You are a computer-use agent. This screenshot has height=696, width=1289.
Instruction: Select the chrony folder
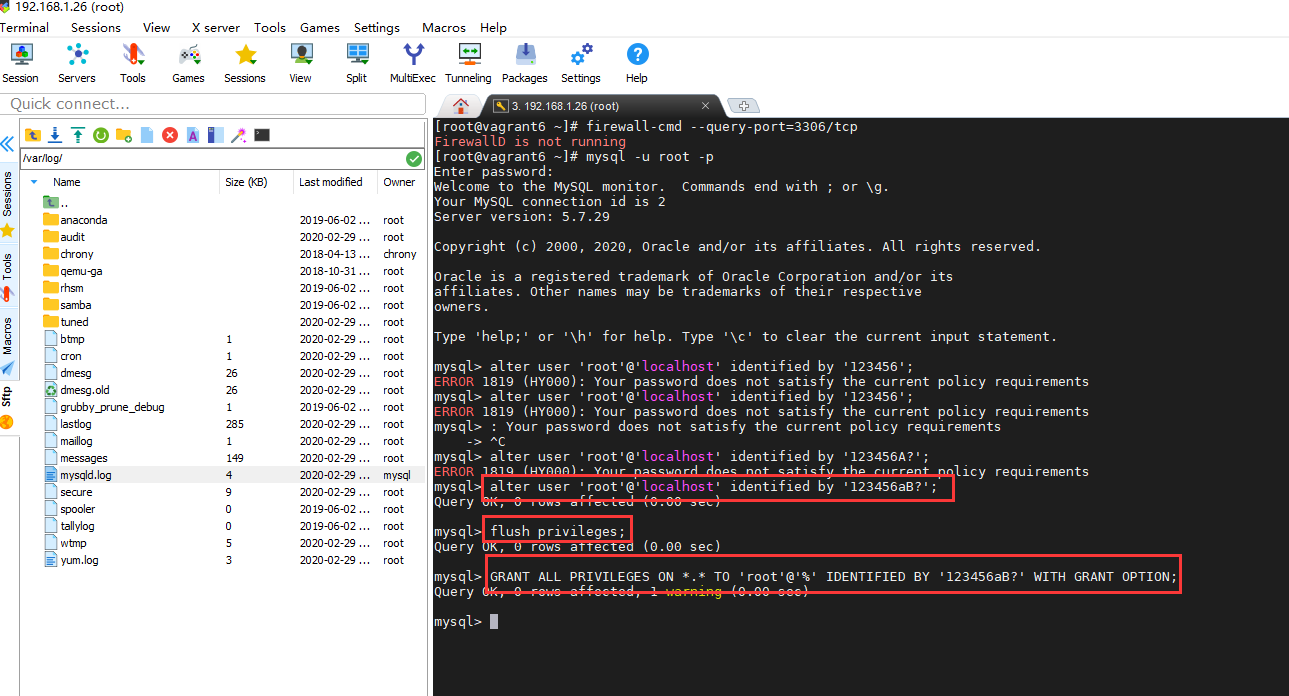[x=224, y=254]
